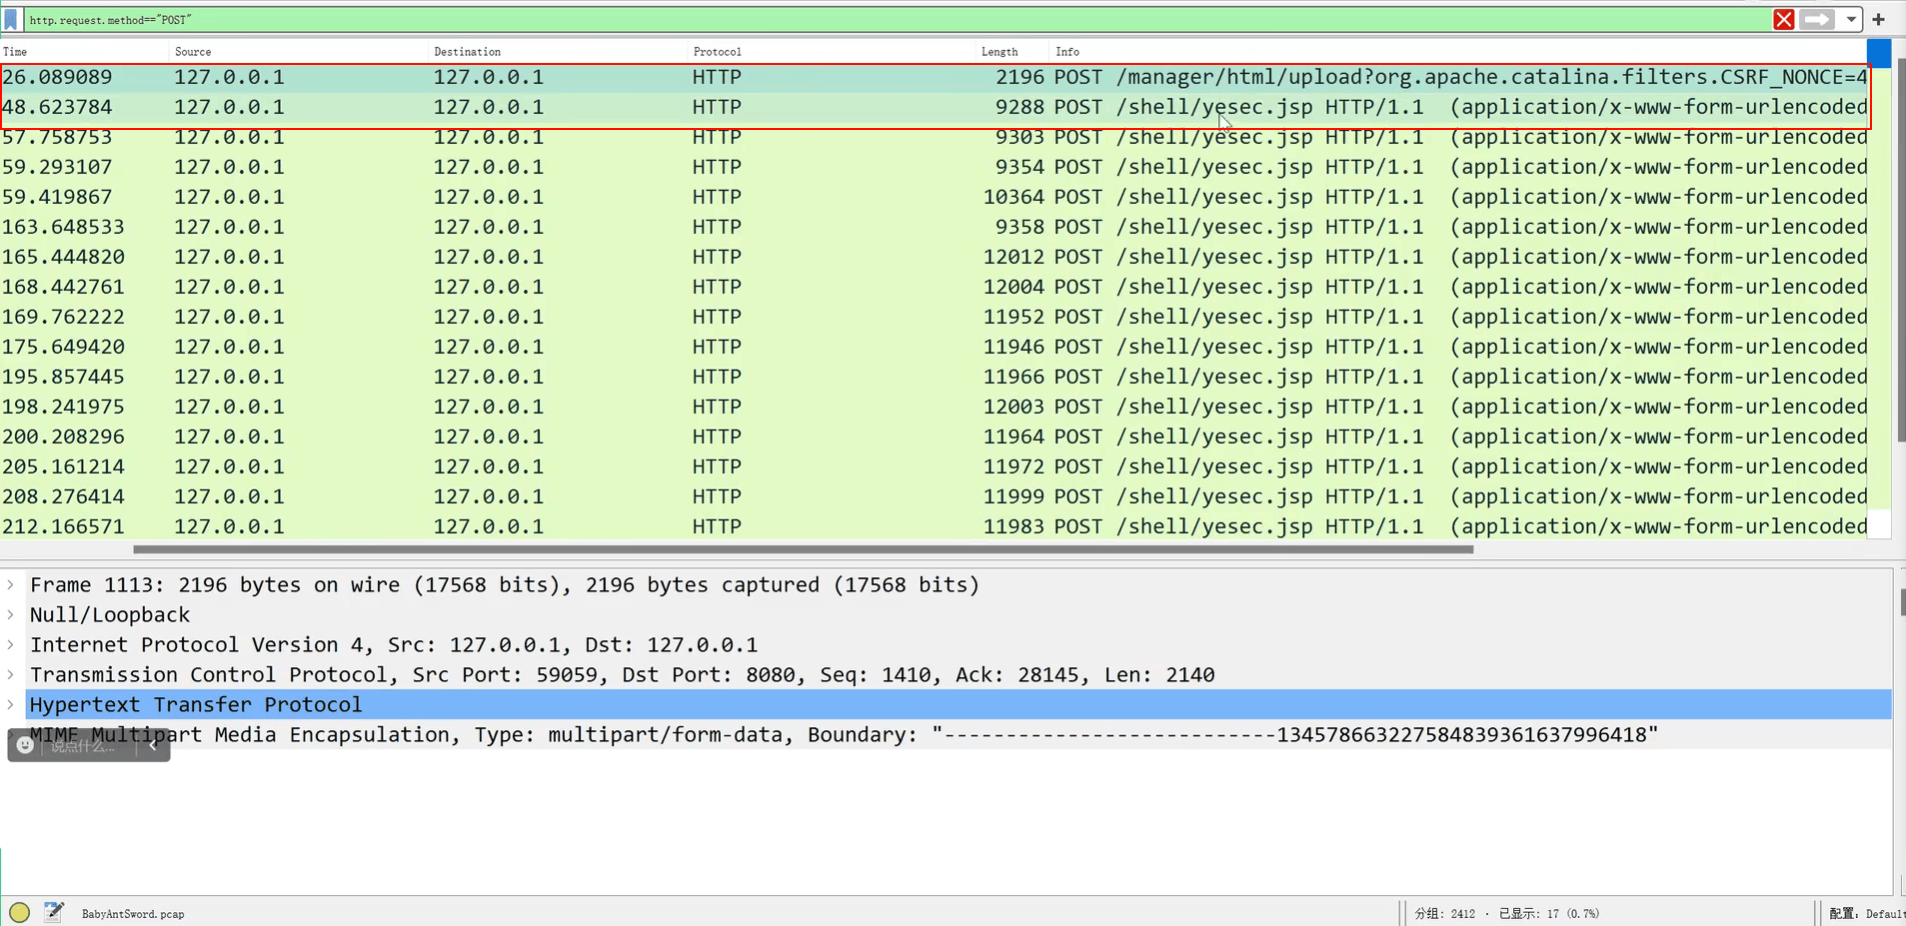The width and height of the screenshot is (1906, 926).
Task: Expand Transmission Control Protocol row
Action: click(11, 675)
